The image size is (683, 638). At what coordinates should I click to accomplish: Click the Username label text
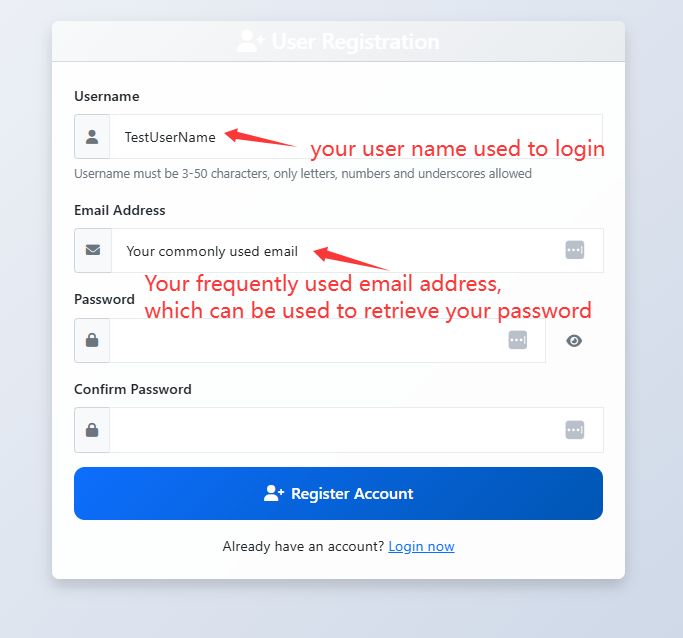[x=106, y=97]
